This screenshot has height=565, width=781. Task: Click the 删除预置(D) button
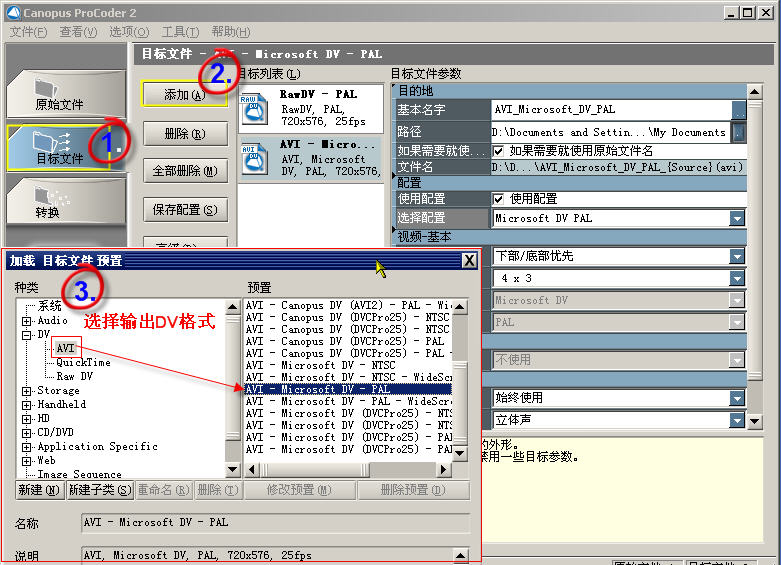point(413,490)
